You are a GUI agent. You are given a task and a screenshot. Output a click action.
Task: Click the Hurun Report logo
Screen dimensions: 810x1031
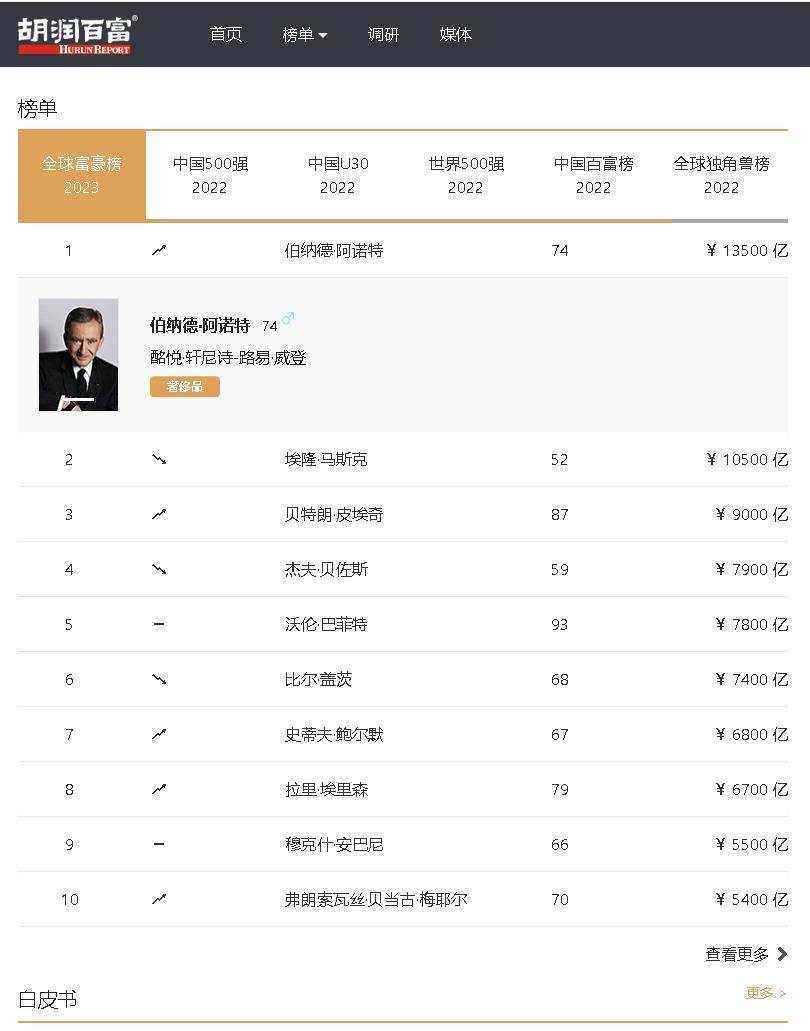pyautogui.click(x=77, y=34)
